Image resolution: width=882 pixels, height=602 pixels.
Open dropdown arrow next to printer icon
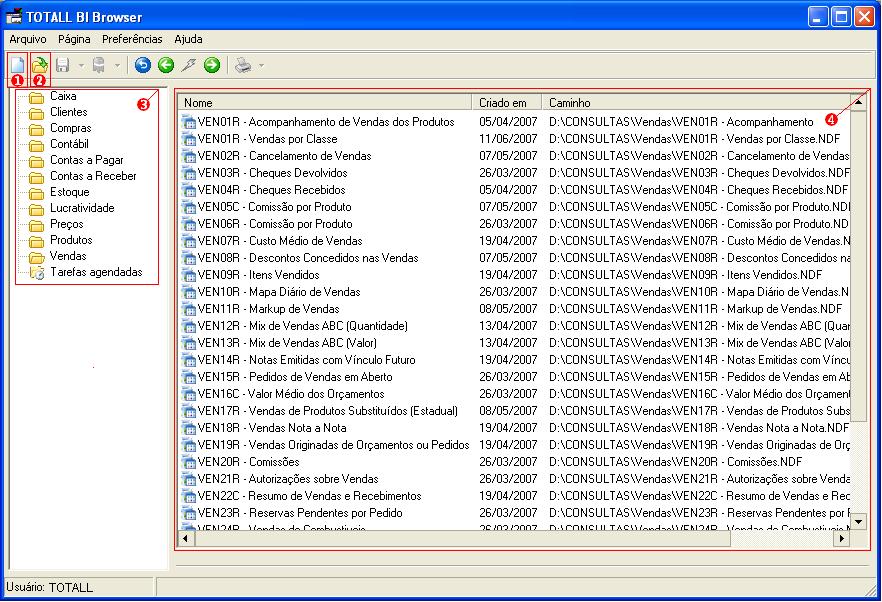[x=262, y=66]
